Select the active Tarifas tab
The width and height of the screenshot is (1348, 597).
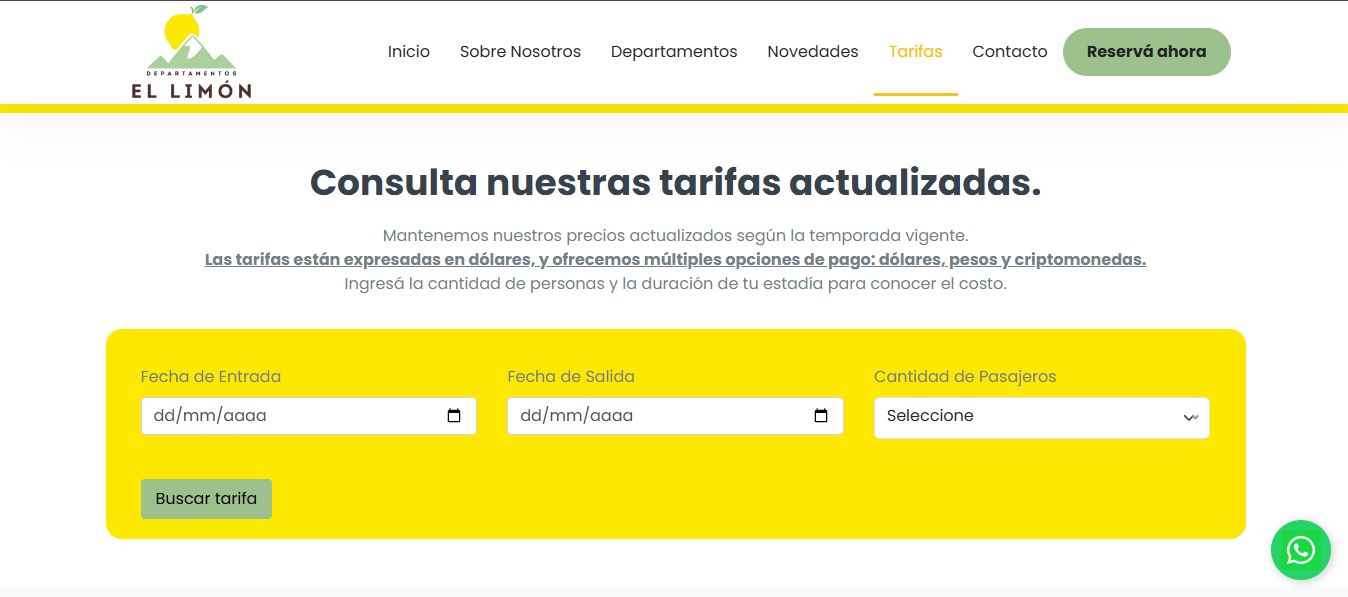(x=915, y=51)
